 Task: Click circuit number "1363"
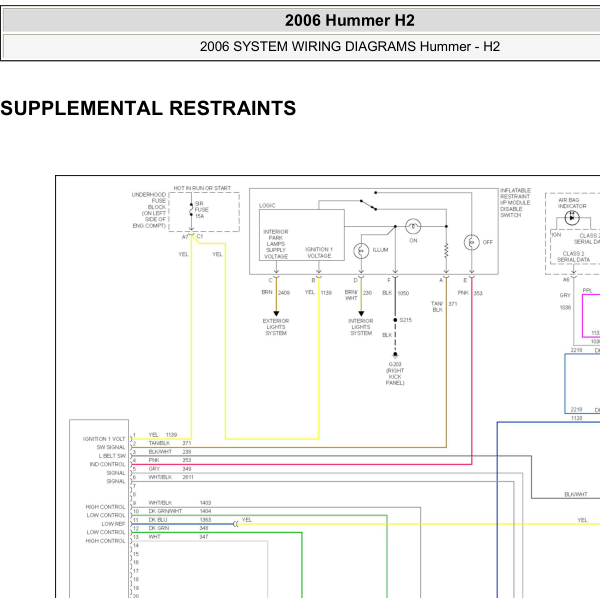205,520
